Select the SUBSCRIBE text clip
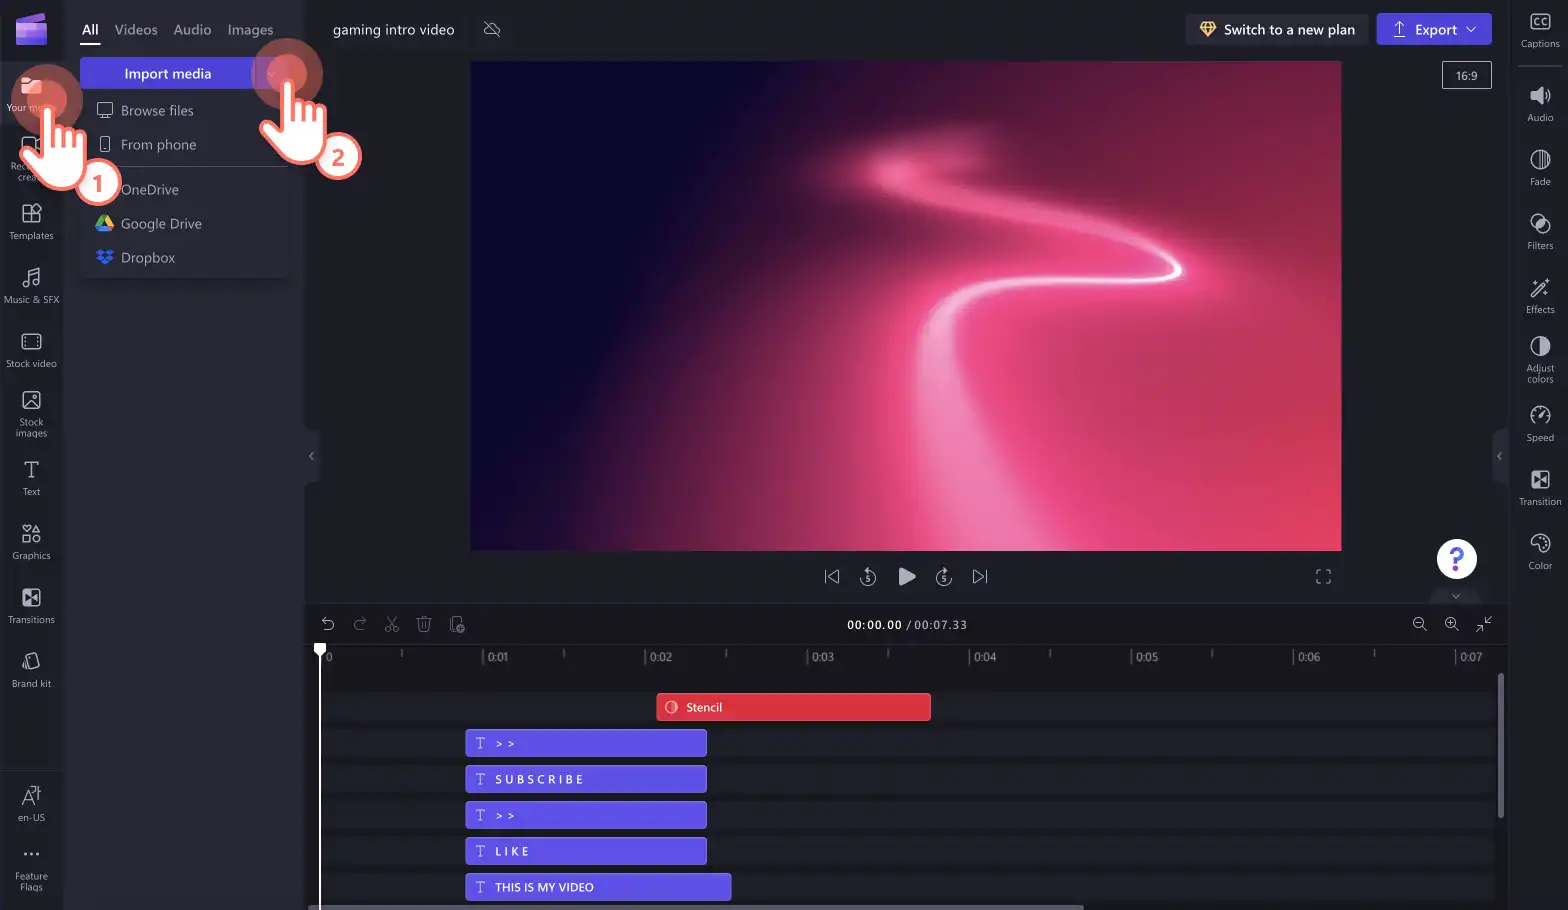The width and height of the screenshot is (1568, 910). (x=586, y=779)
